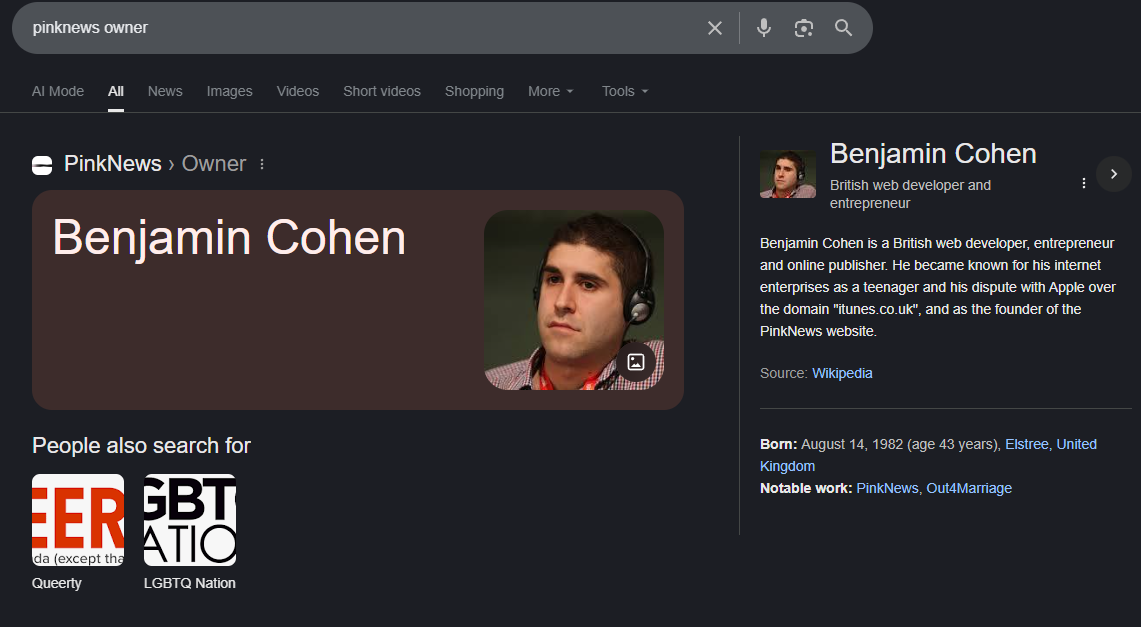This screenshot has width=1141, height=627.
Task: Open small Benjamin Cohen thumbnail in knowledge panel
Action: point(788,174)
